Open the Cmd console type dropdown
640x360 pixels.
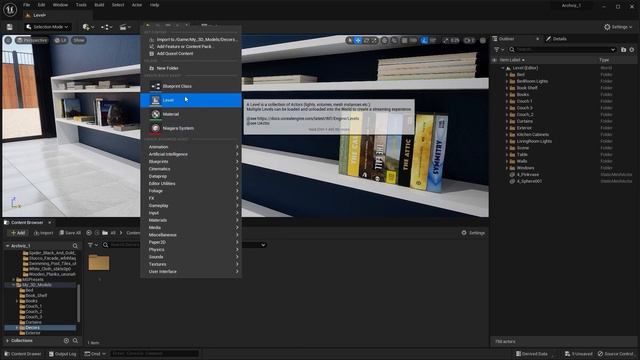(x=95, y=354)
